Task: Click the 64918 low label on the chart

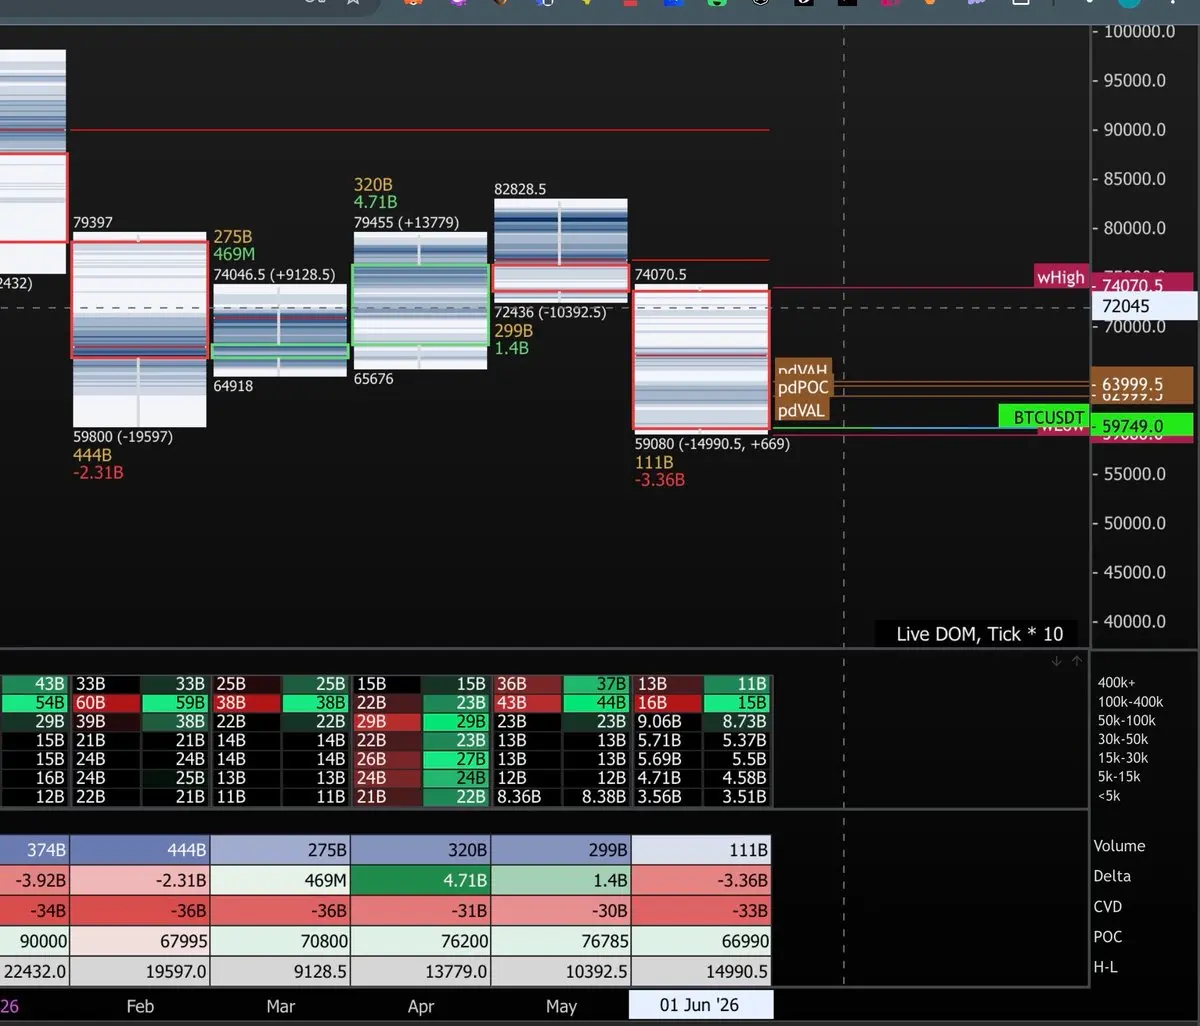Action: pos(233,385)
